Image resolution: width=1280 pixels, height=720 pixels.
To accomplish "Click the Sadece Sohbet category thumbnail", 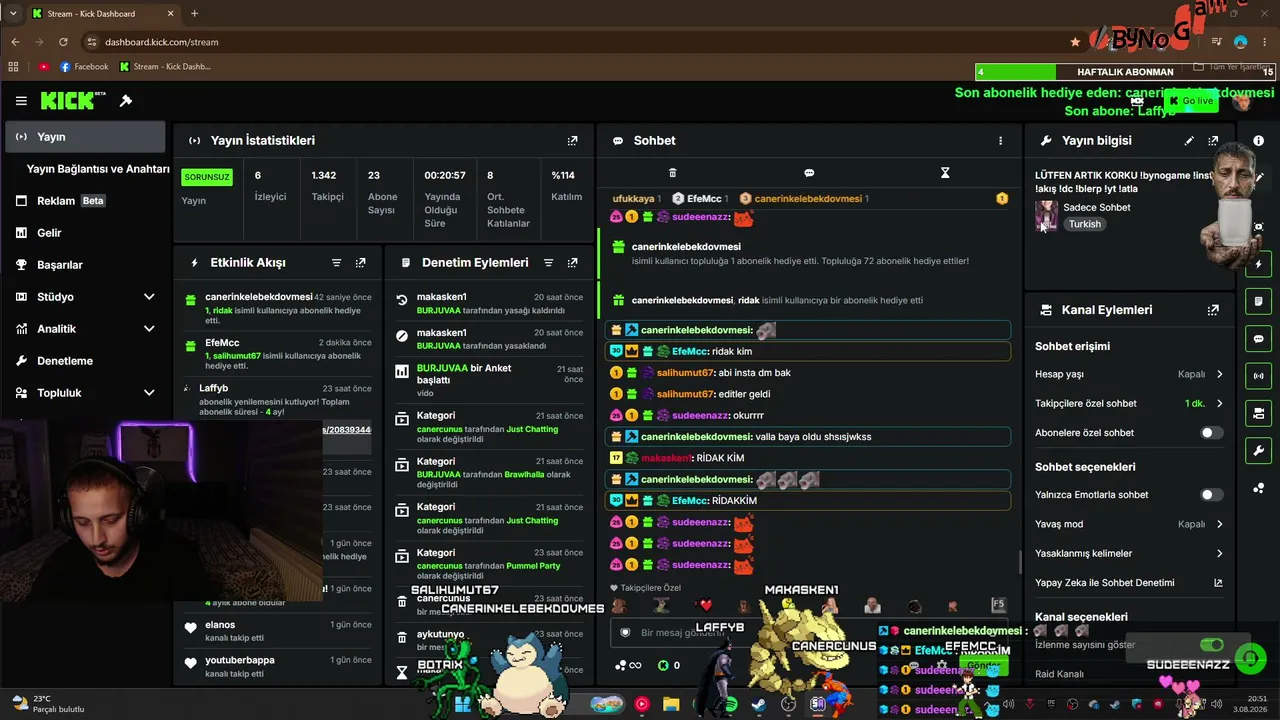I will [x=1046, y=215].
